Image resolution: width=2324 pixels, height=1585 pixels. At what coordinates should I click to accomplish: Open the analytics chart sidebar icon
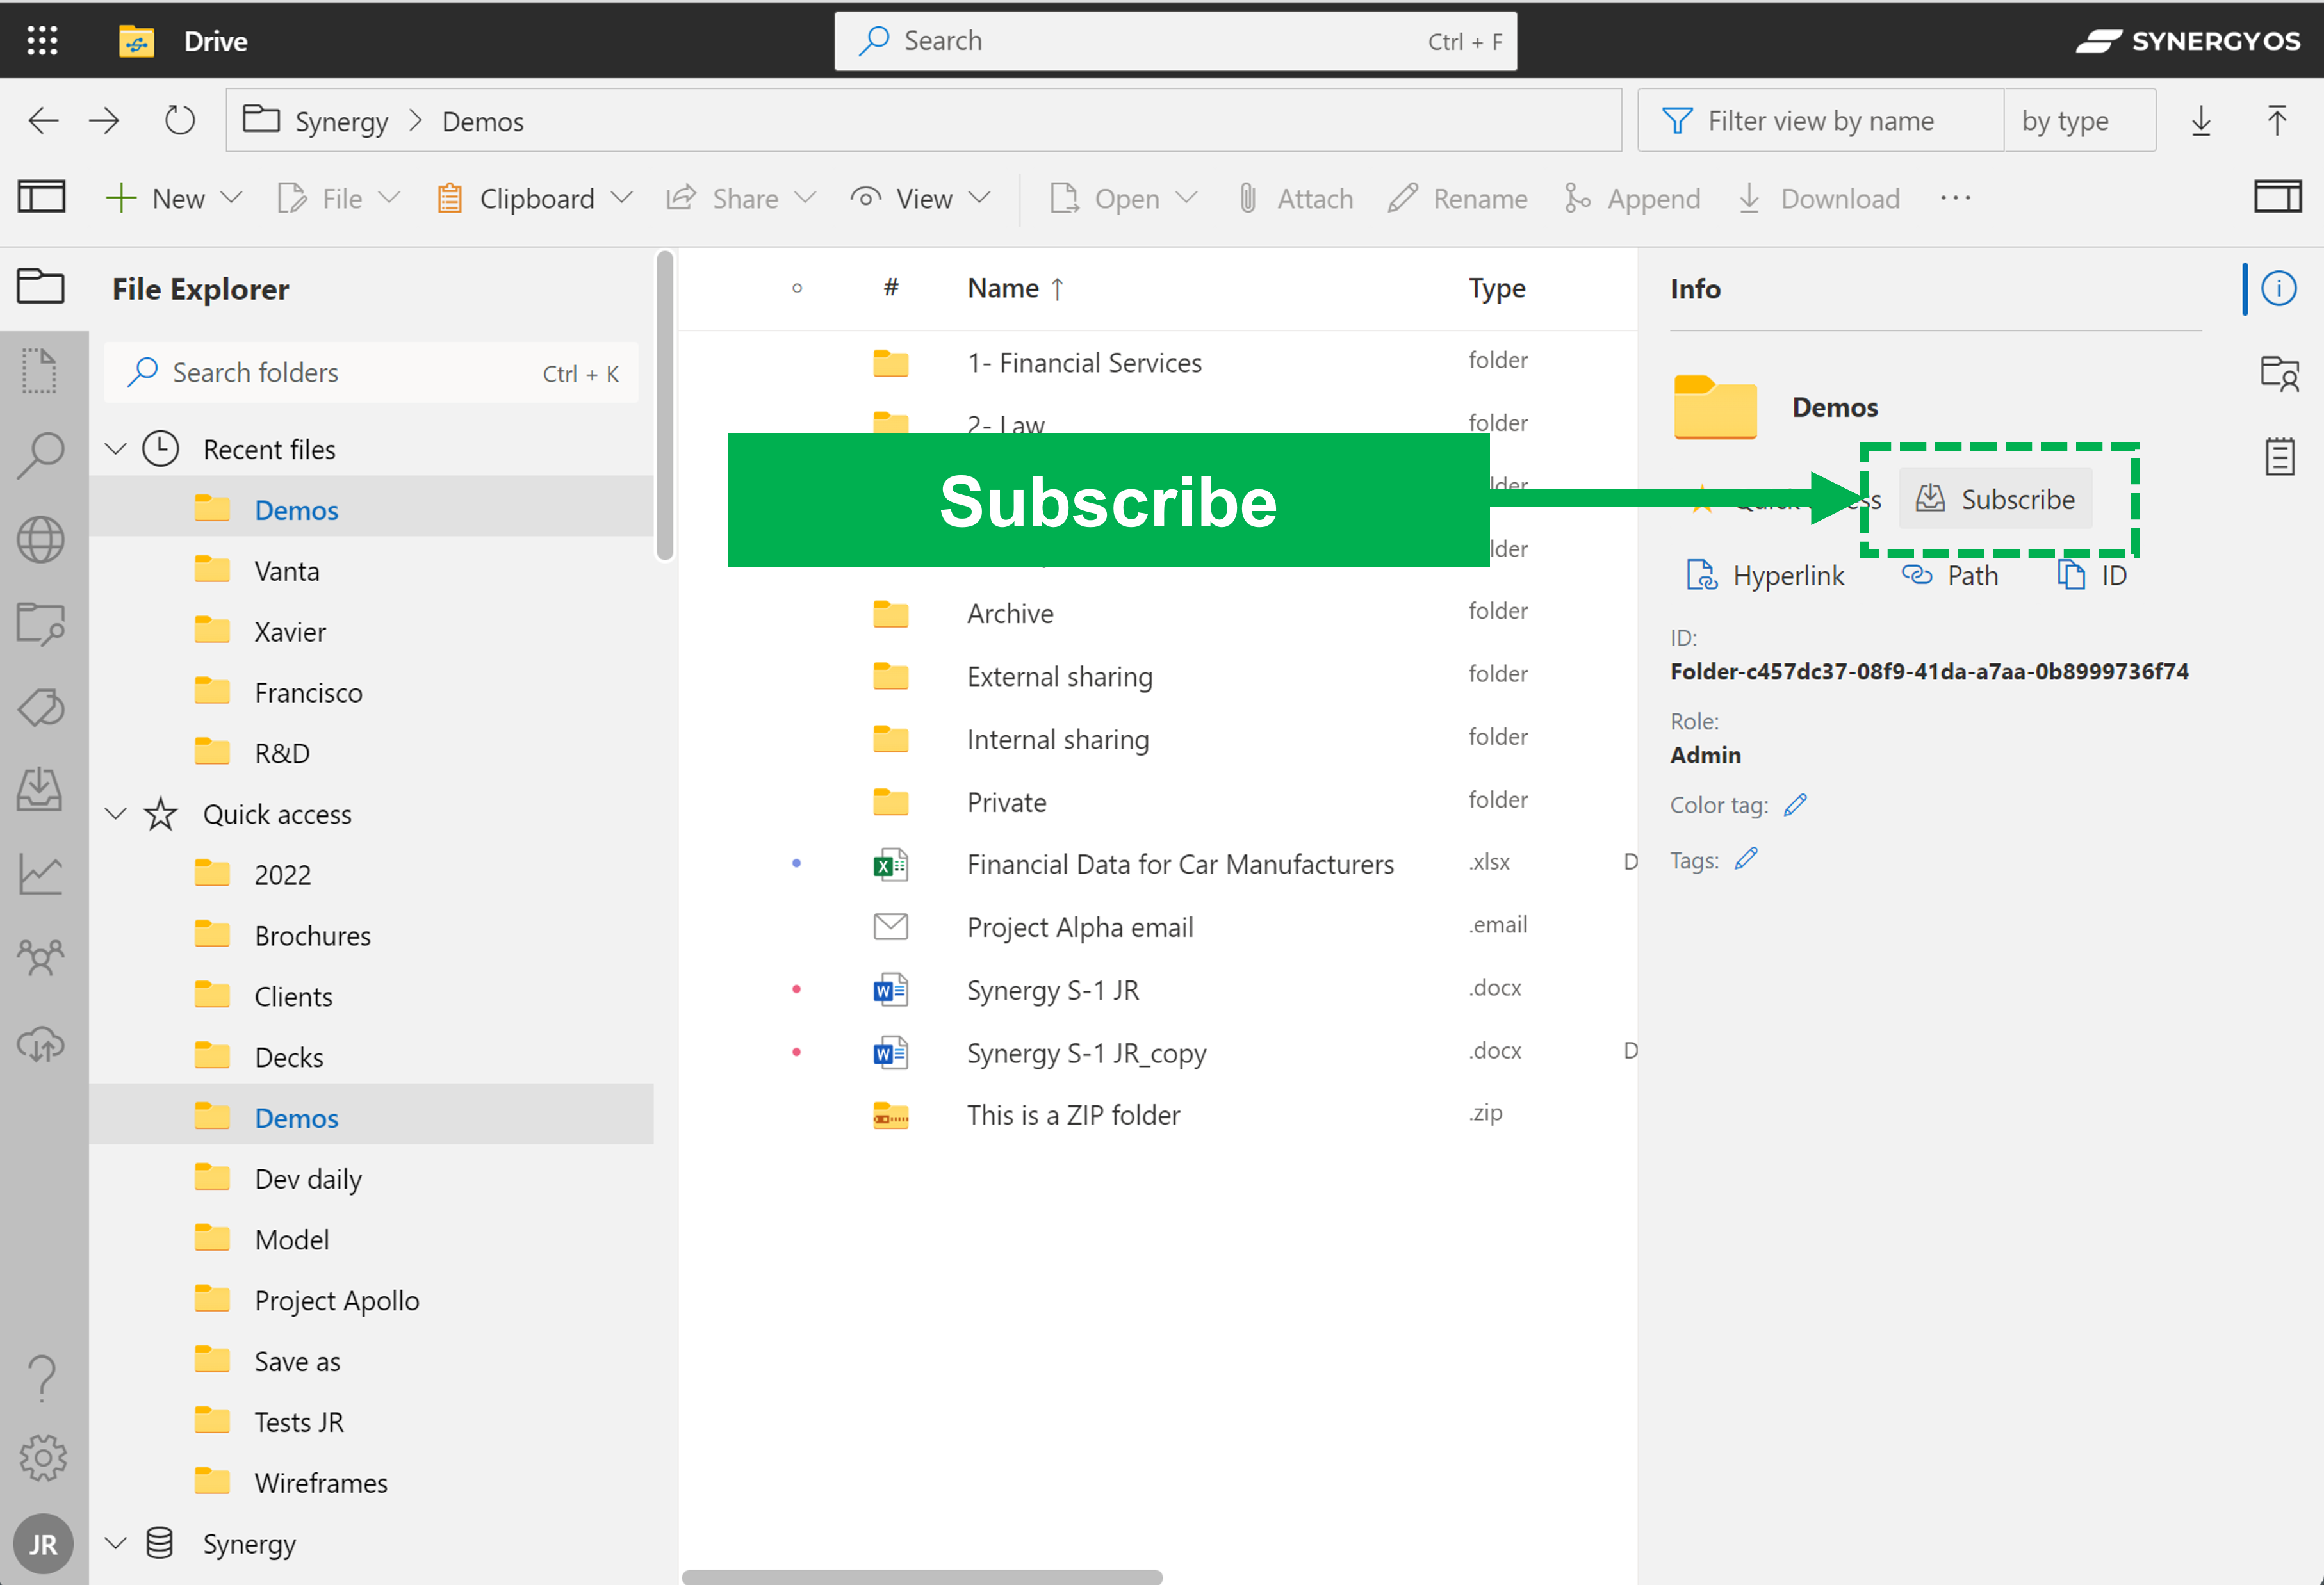41,874
